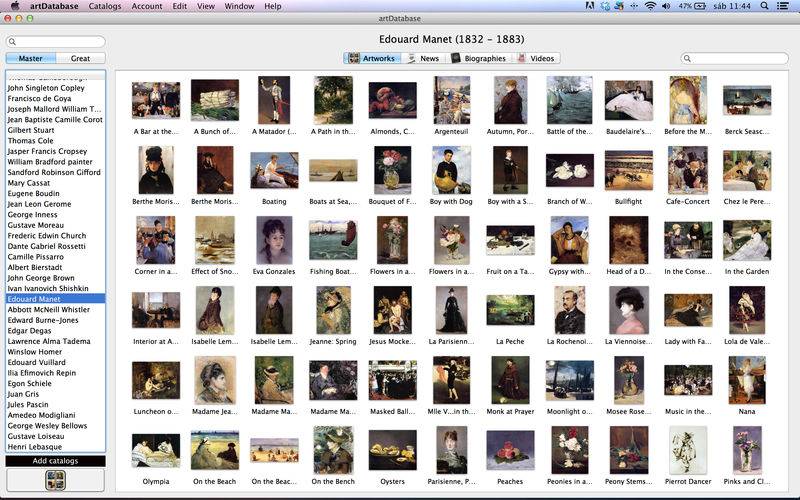Select Henri Lebasque in artist list

tap(55, 446)
